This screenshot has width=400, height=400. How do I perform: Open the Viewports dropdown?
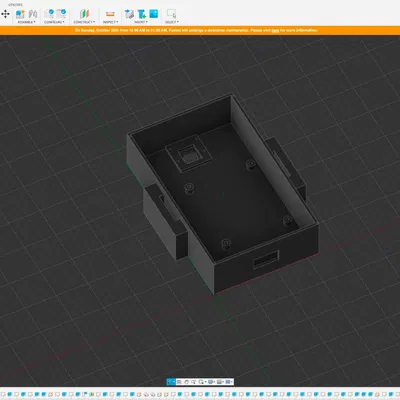pyautogui.click(x=229, y=382)
